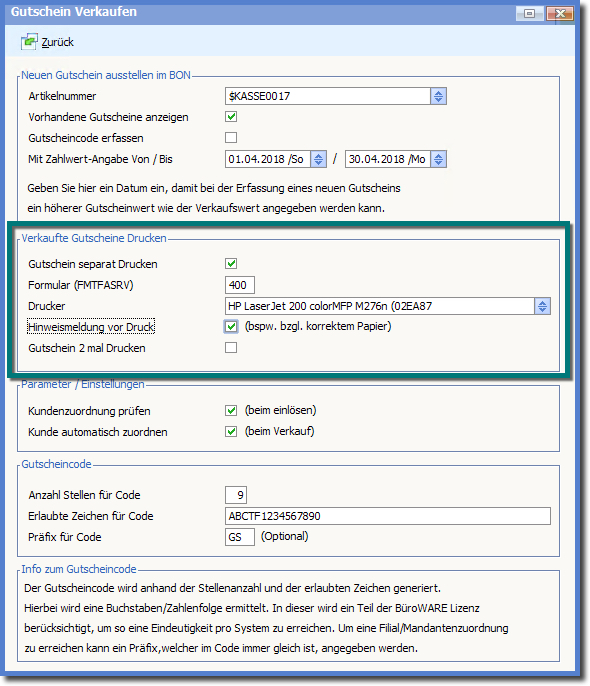The width and height of the screenshot is (590, 686).
Task: Enable Gutscheincode erfassen checkbox
Action: (231, 138)
